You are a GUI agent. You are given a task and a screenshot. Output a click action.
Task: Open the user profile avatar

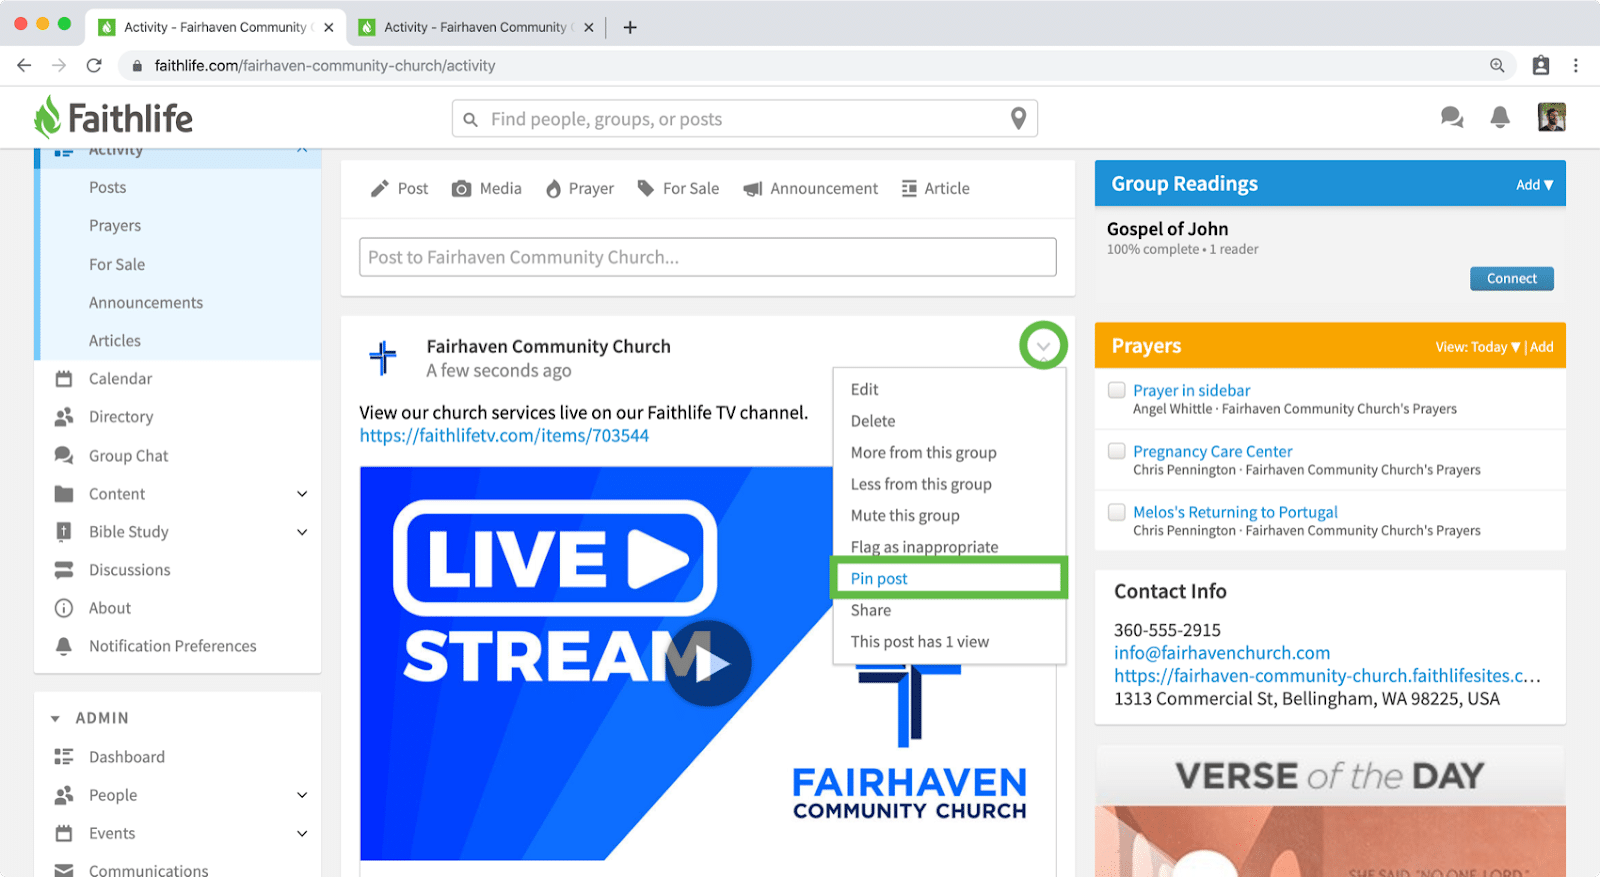pyautogui.click(x=1552, y=117)
